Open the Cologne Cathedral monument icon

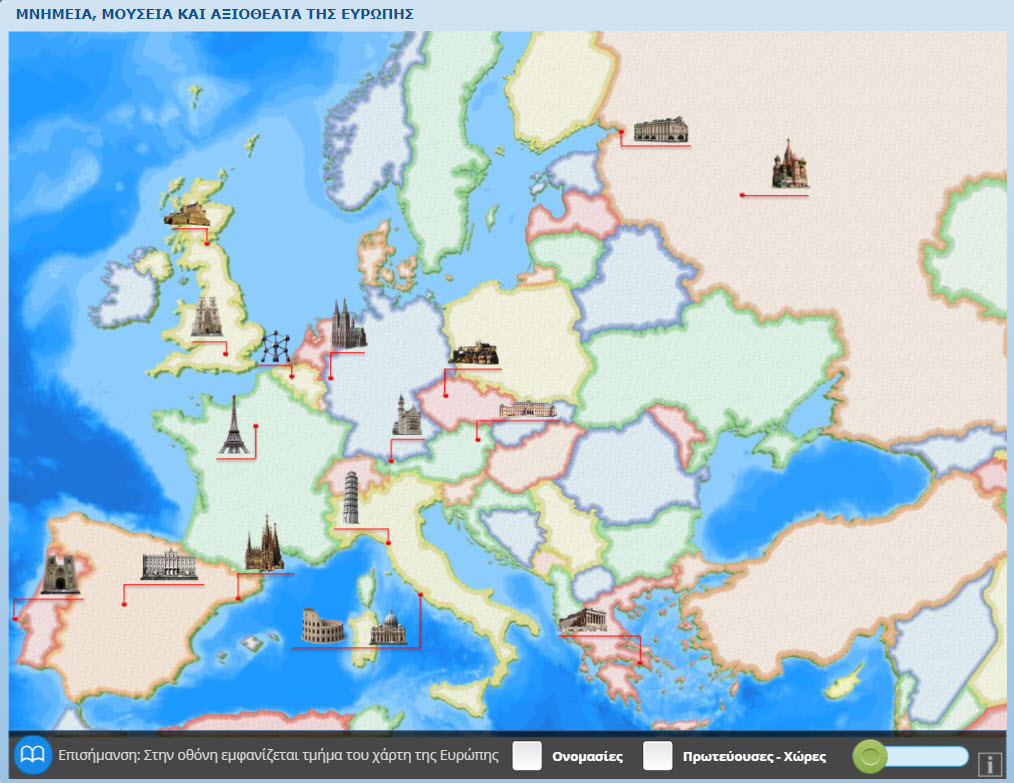pos(348,325)
